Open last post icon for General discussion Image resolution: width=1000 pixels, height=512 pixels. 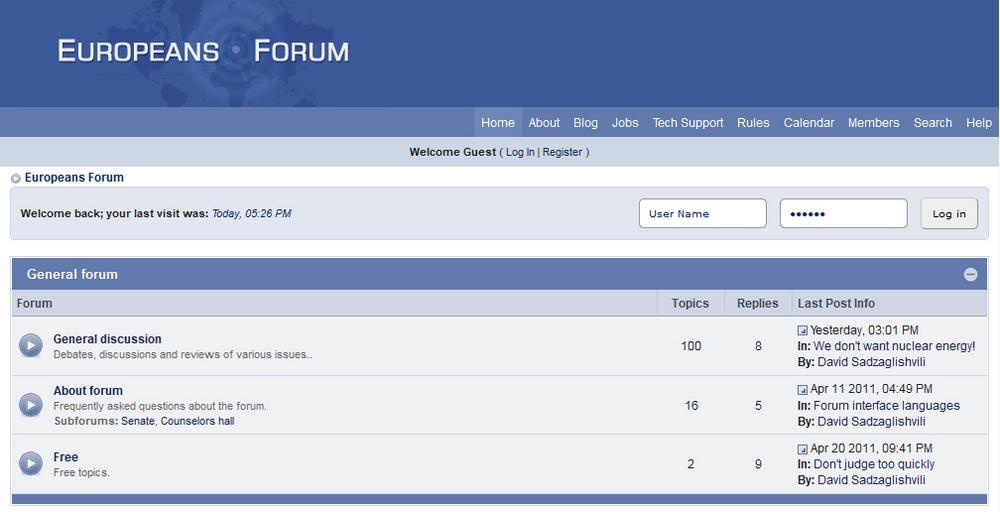(x=802, y=331)
